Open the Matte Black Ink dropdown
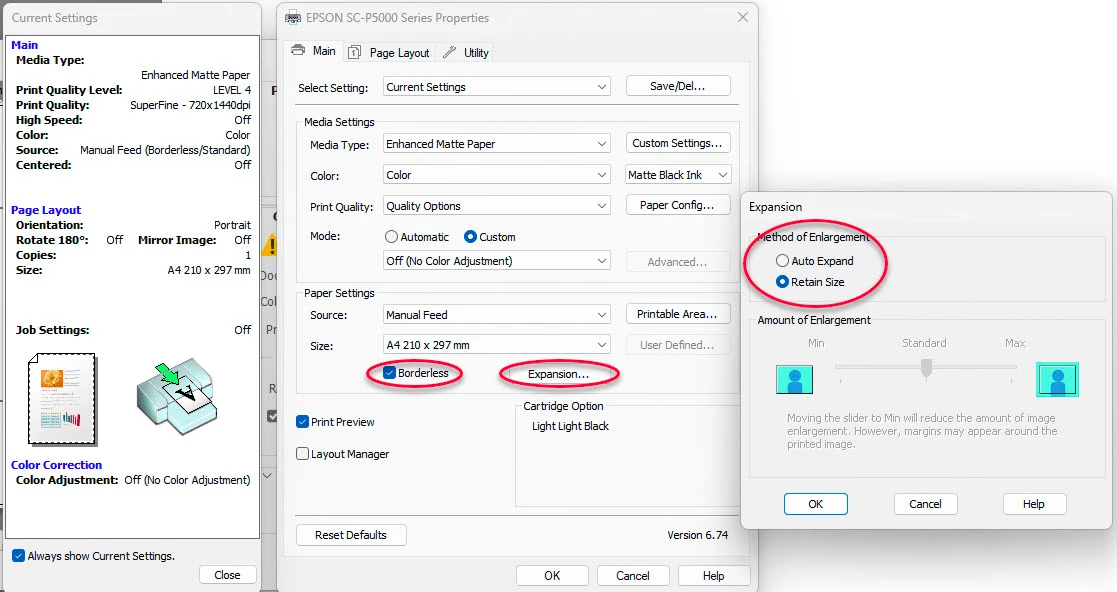1117x592 pixels. 678,175
